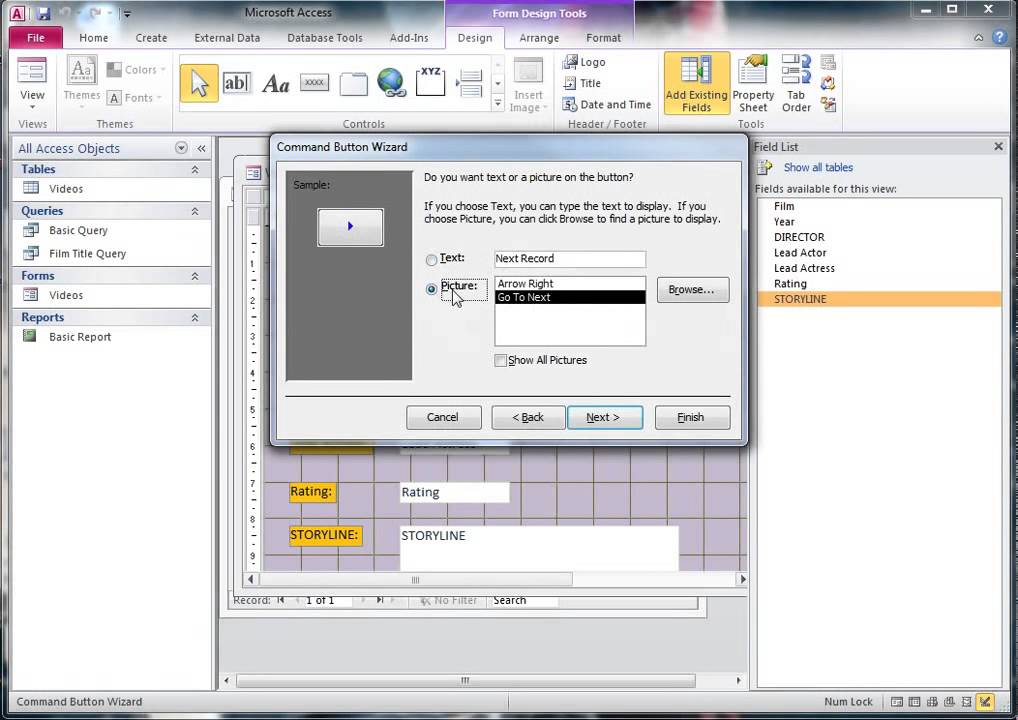
Task: Minimize the ribbon with the caret
Action: pyautogui.click(x=978, y=38)
